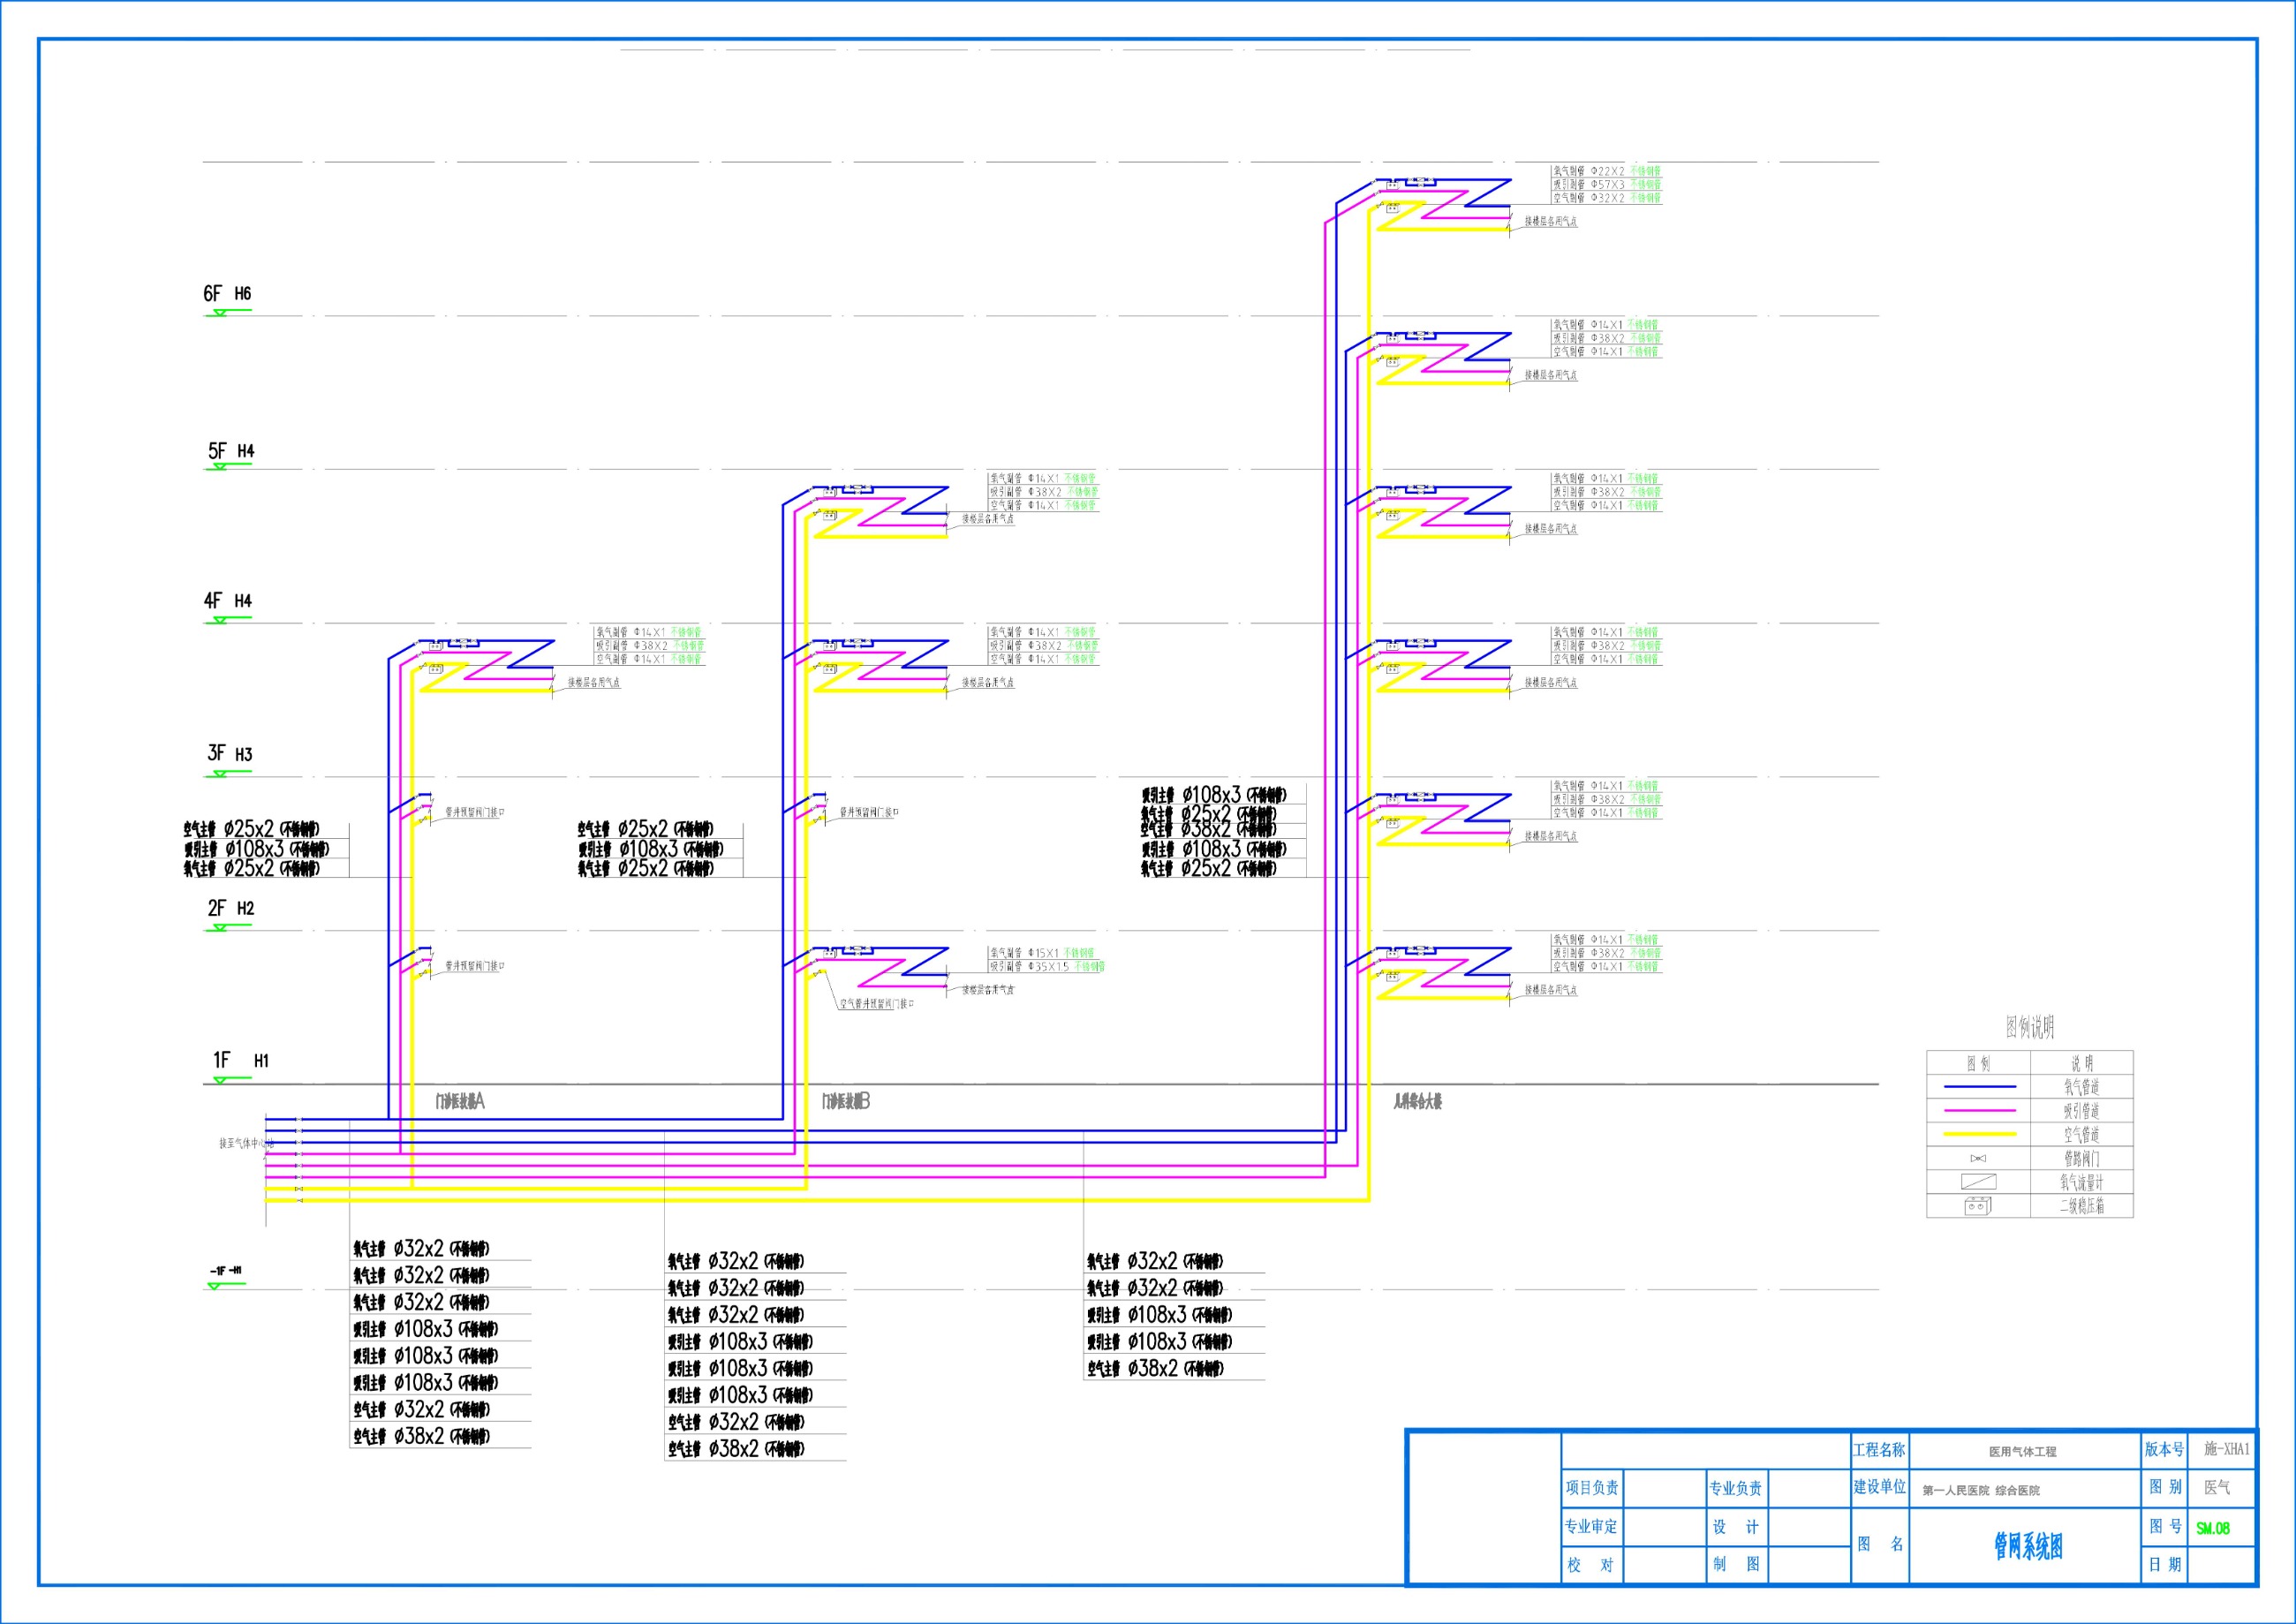Click the 5F H4 elevation marker triangle
Screen dimensions: 2296x1624
[x=220, y=467]
